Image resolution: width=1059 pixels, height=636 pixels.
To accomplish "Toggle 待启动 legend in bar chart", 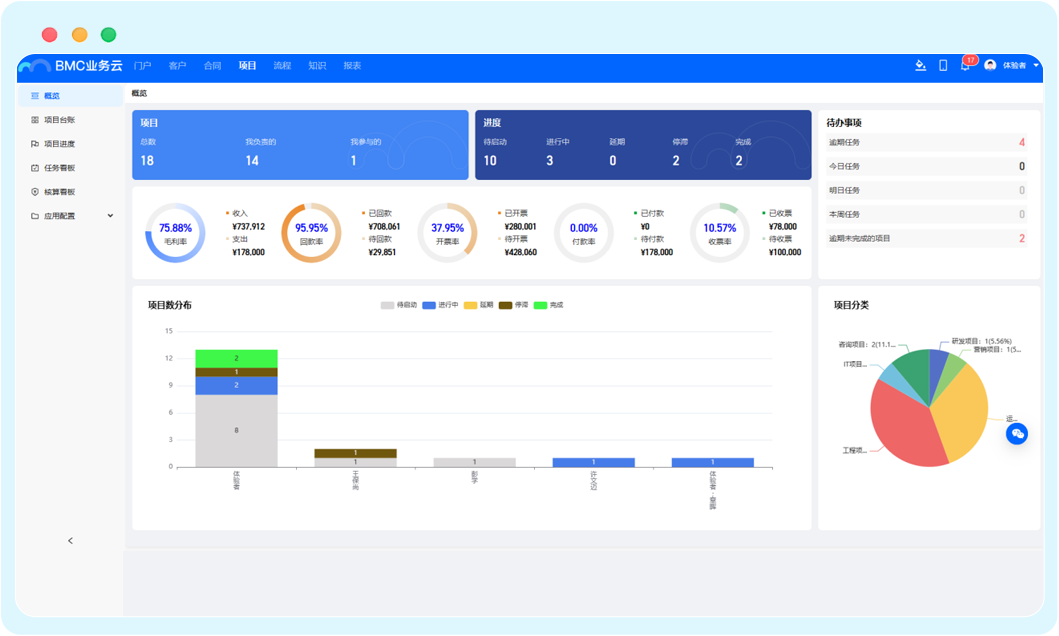I will [398, 305].
